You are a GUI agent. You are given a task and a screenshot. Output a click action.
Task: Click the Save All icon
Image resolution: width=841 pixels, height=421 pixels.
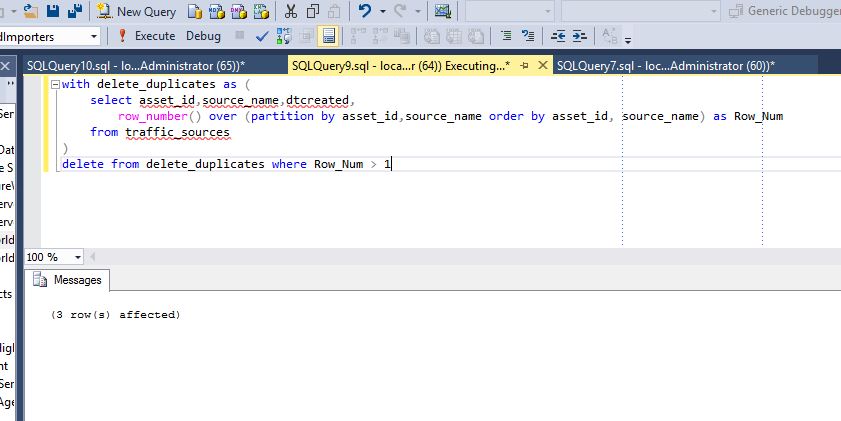pos(75,11)
